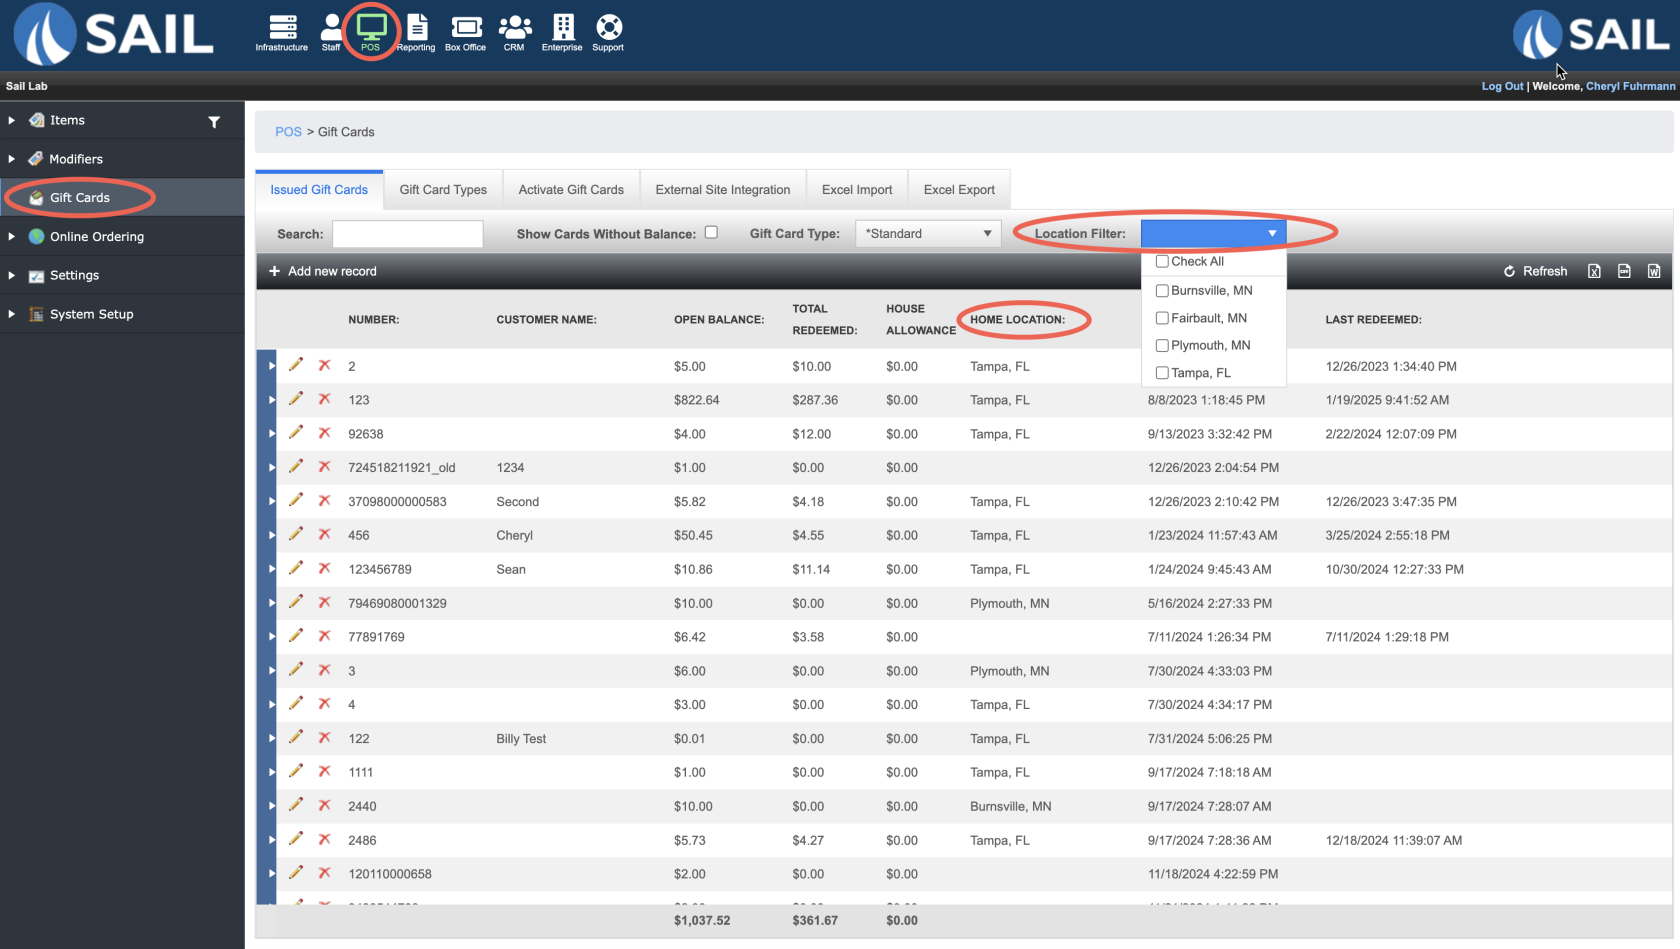Export grid to Excel file icon

(1594, 271)
